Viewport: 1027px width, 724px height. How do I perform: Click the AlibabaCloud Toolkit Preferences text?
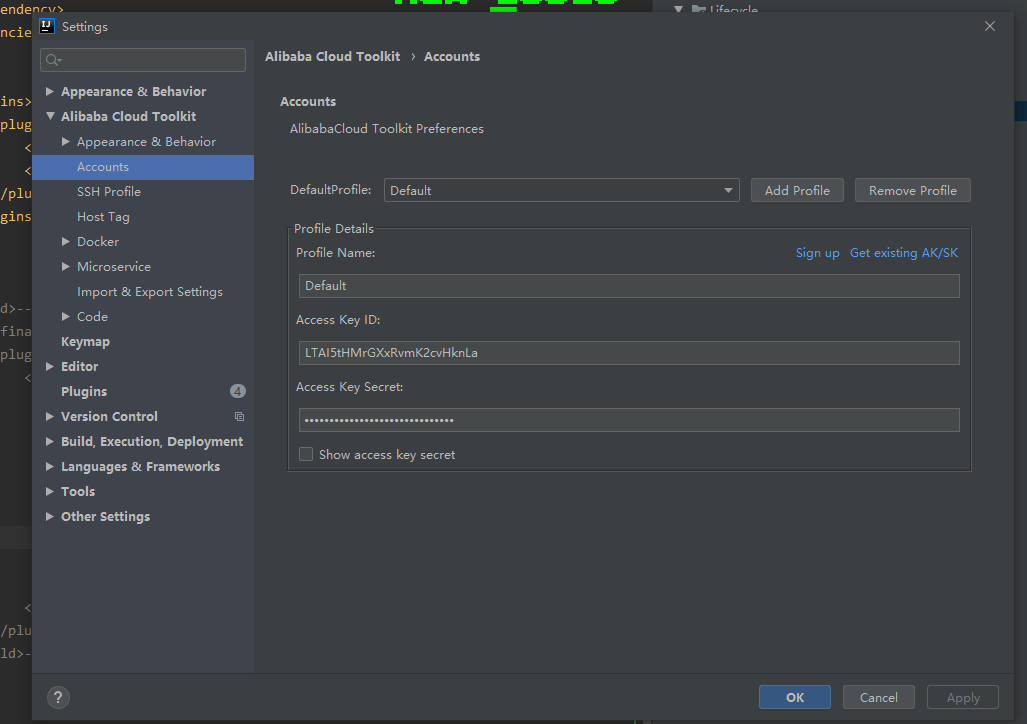pos(386,129)
